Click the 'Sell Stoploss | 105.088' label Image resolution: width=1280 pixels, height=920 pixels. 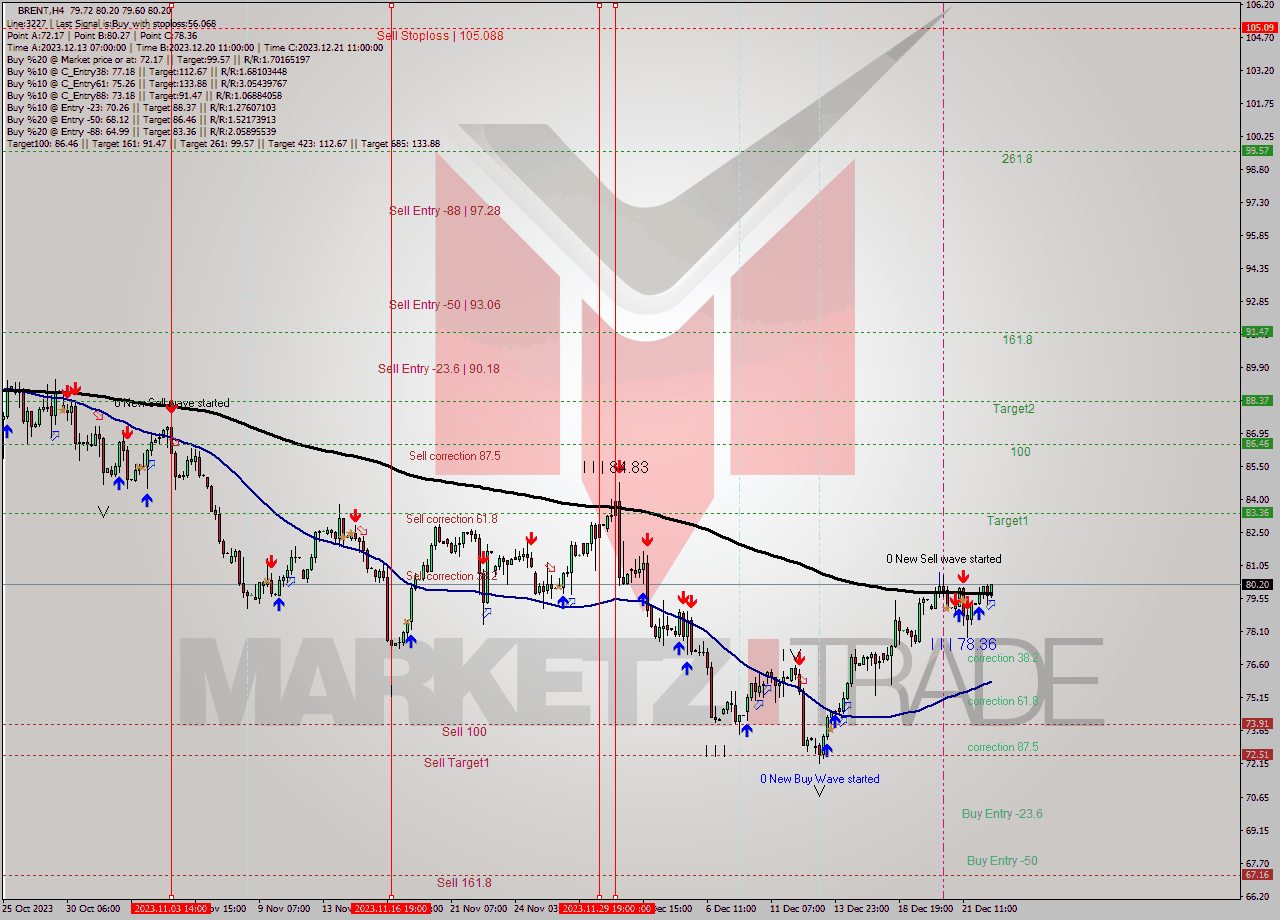point(439,35)
